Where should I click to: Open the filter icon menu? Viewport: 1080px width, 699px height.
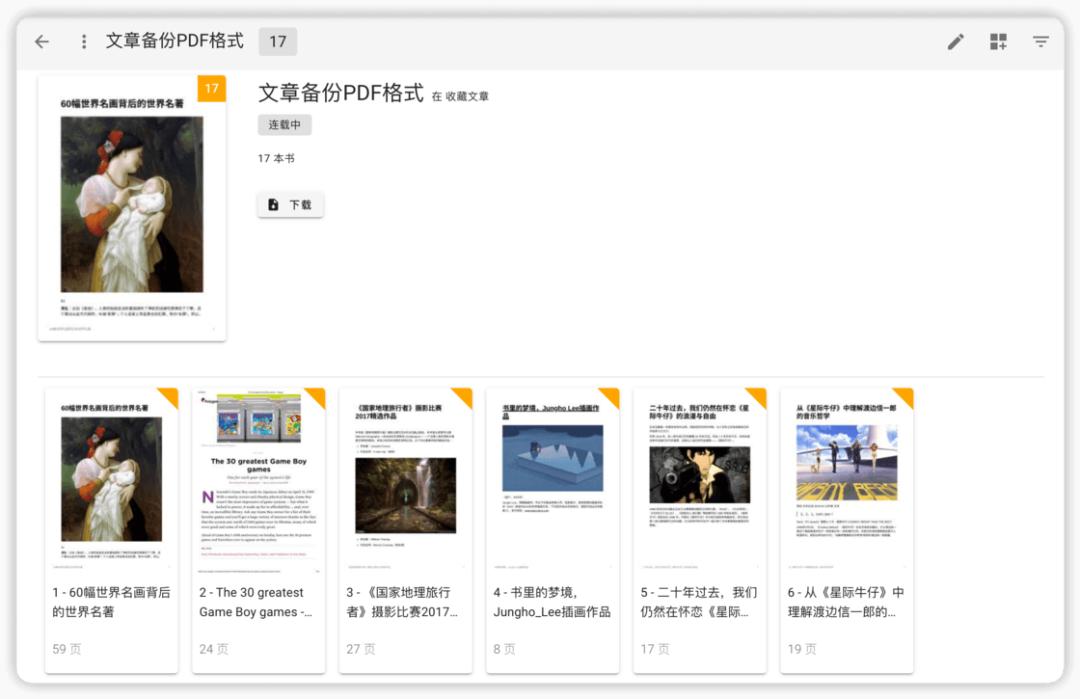pos(1041,41)
